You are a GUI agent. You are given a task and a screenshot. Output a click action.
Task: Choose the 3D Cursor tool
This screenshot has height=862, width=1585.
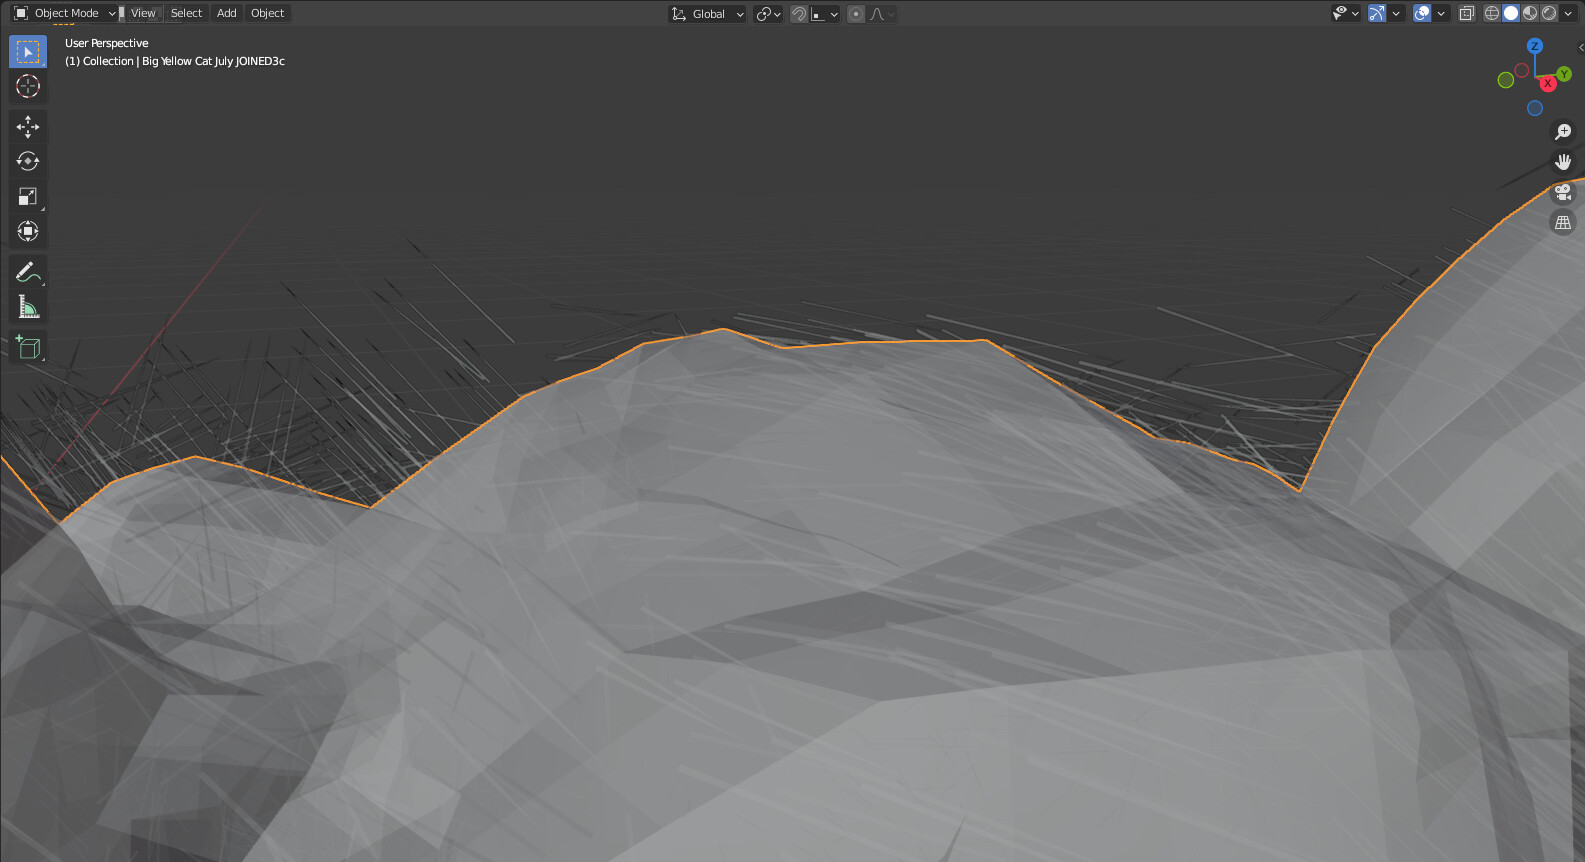pyautogui.click(x=28, y=86)
